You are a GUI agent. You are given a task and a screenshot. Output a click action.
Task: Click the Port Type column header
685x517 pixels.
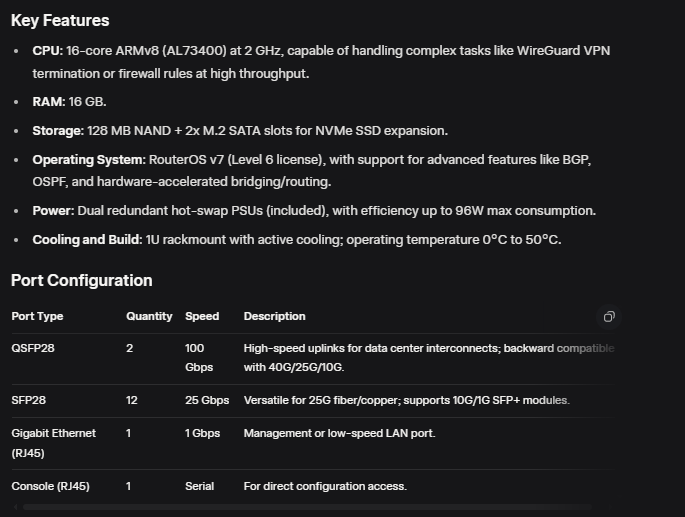point(37,317)
